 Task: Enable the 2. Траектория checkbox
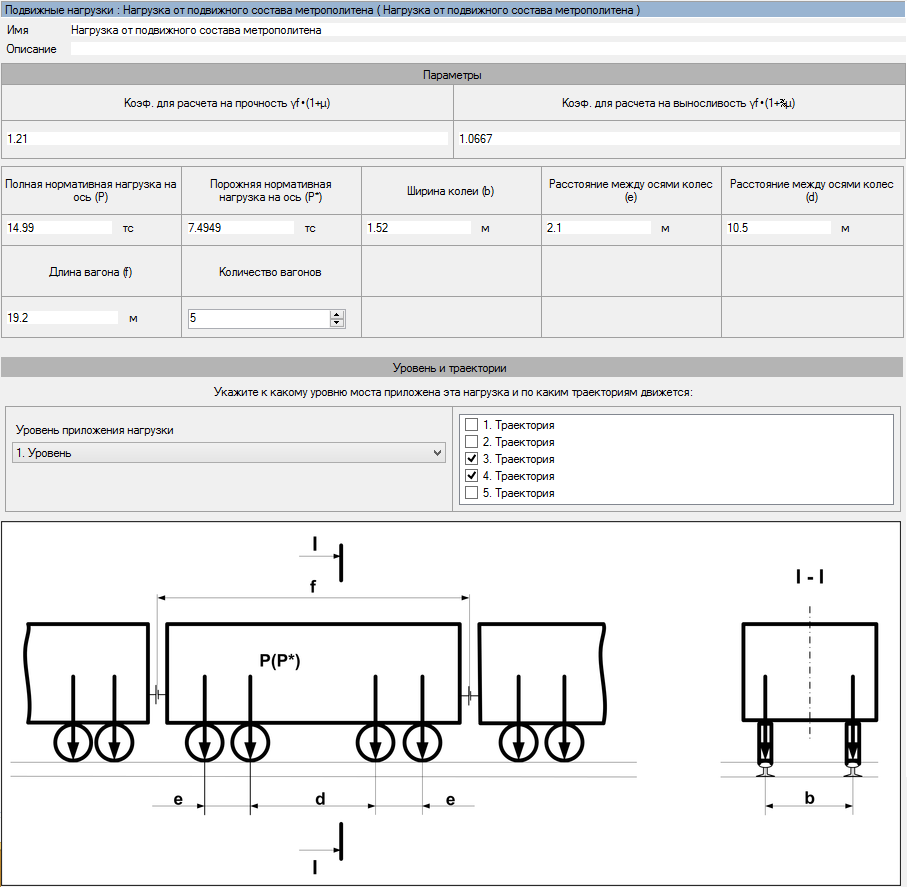click(472, 442)
